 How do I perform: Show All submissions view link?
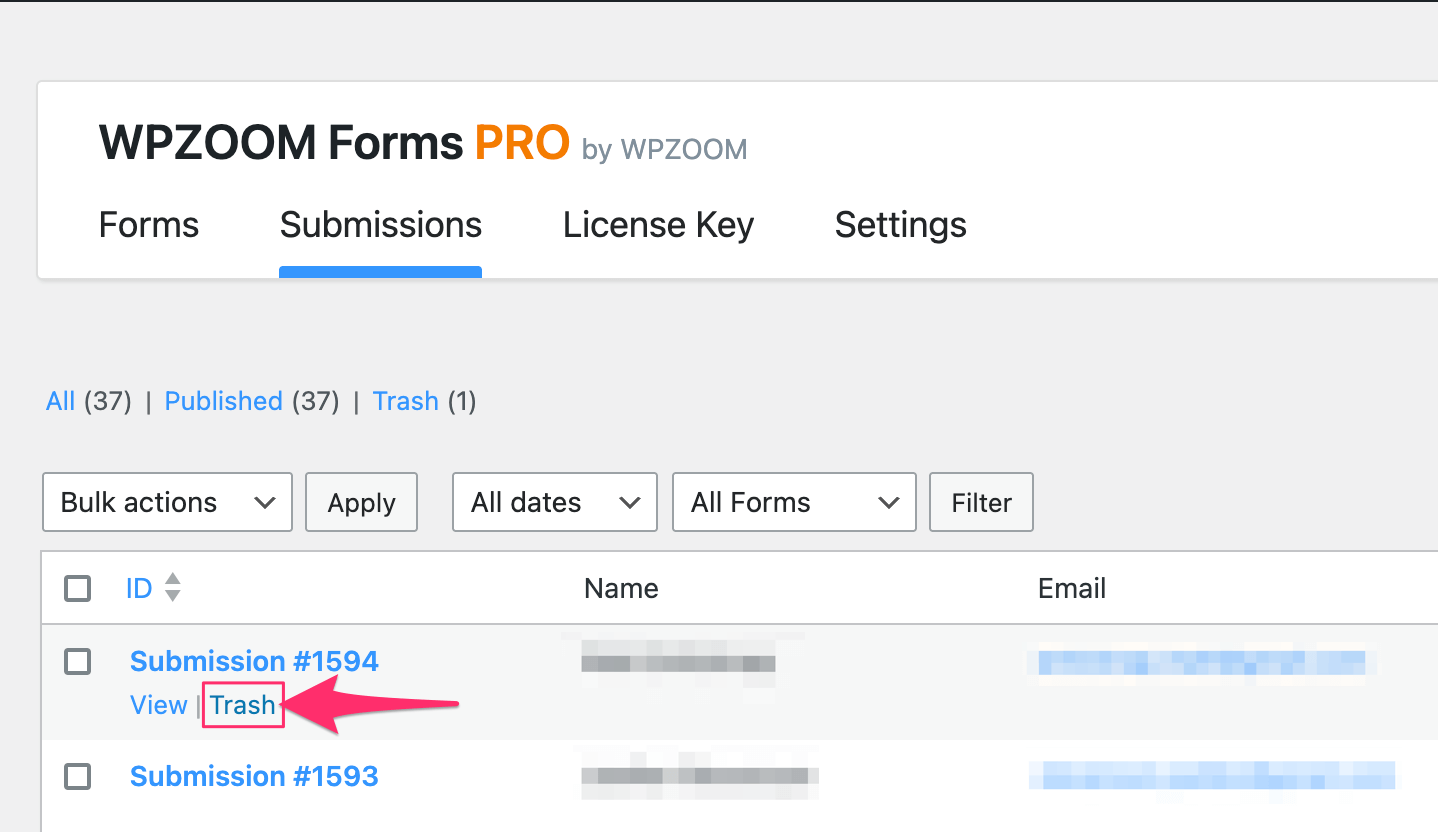tap(60, 401)
